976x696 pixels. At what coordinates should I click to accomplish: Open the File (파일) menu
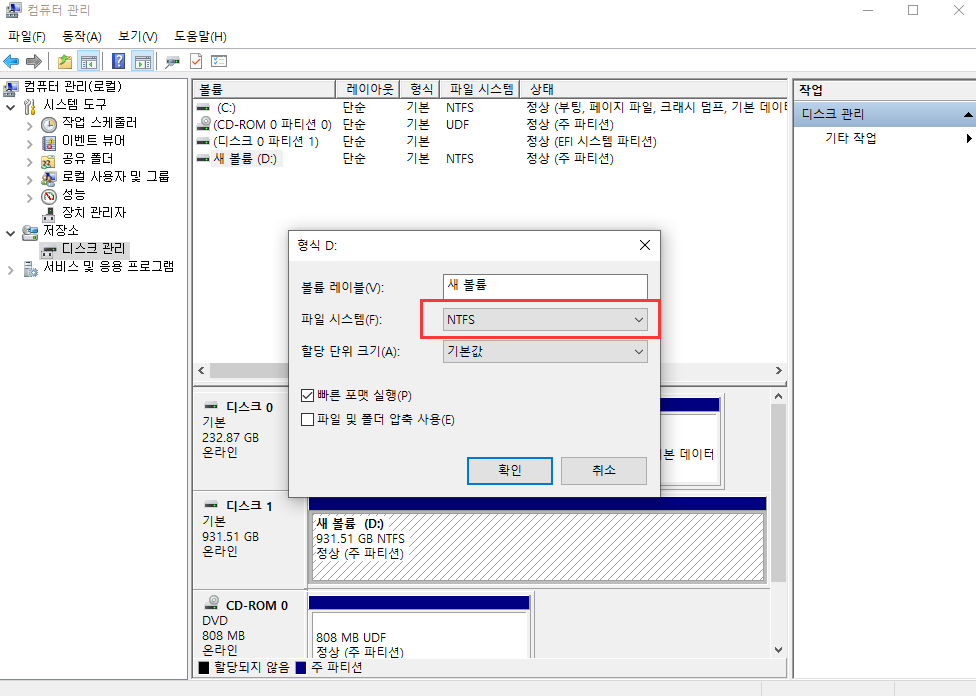pos(27,36)
